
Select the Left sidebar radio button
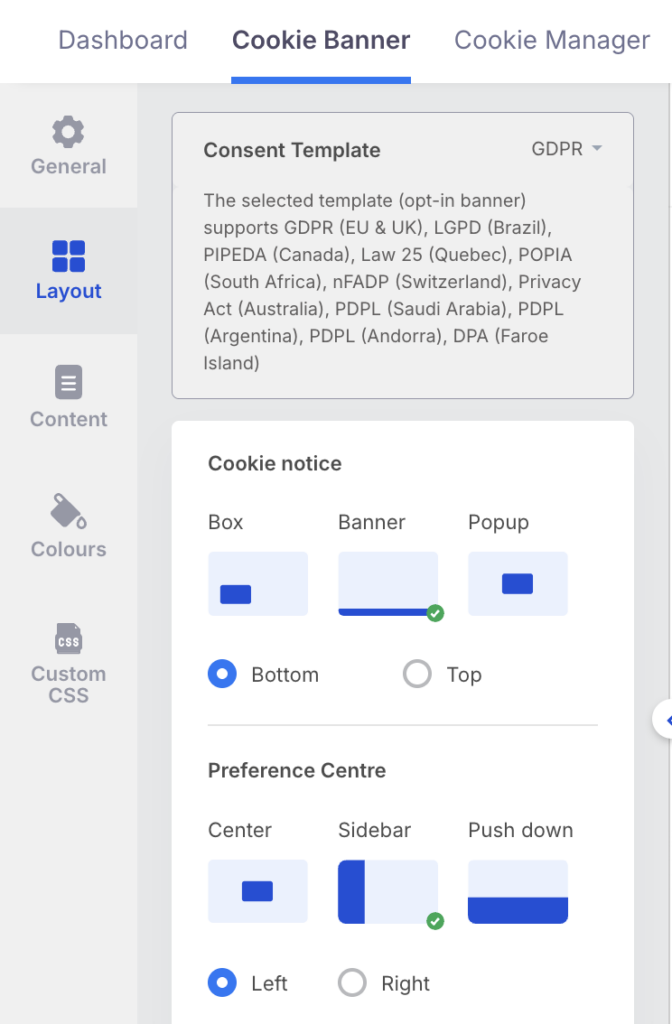(x=222, y=983)
